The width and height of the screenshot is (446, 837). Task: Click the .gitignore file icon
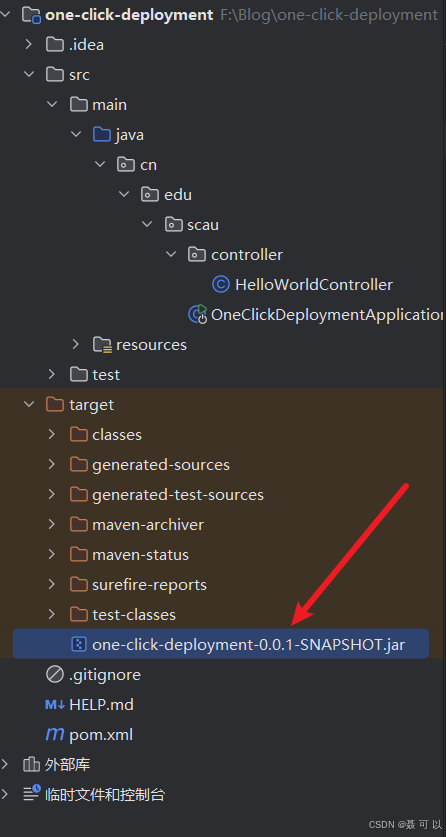point(55,675)
